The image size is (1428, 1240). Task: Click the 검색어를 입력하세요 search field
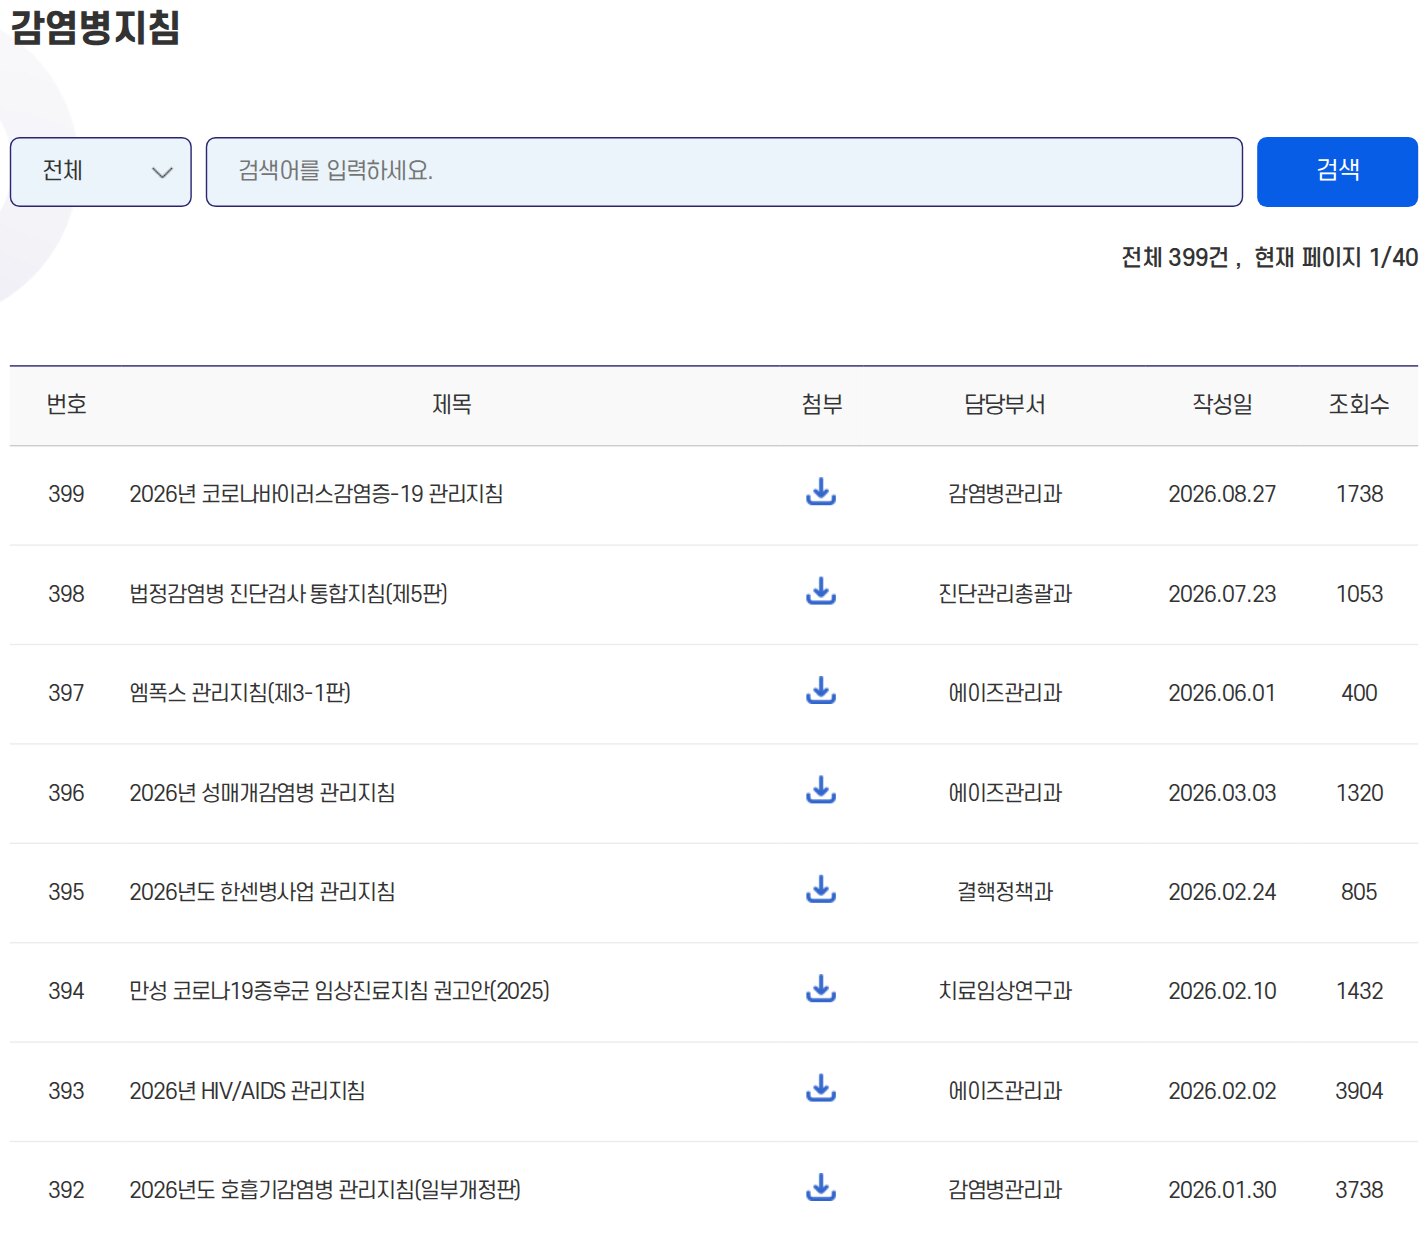724,172
